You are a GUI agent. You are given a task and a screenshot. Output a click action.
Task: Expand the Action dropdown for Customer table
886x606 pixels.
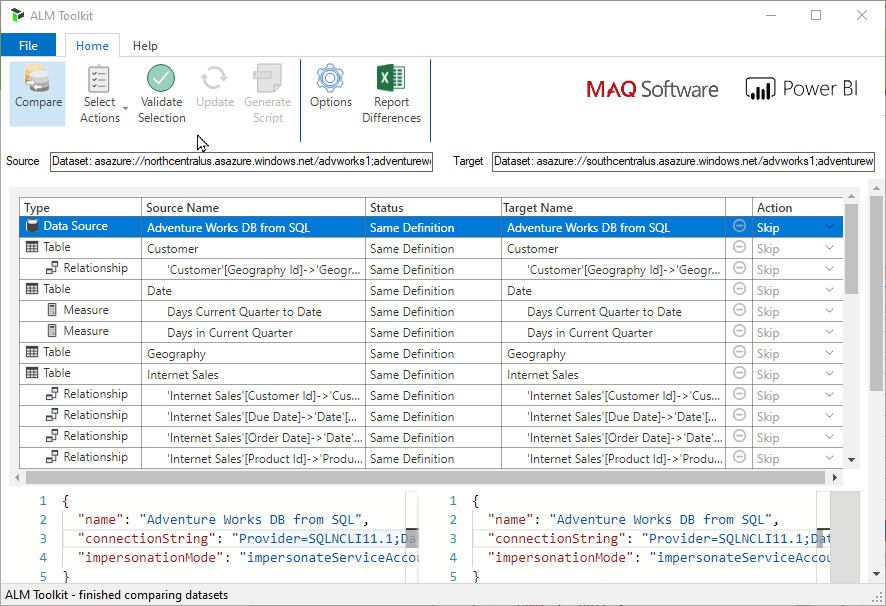(x=829, y=248)
